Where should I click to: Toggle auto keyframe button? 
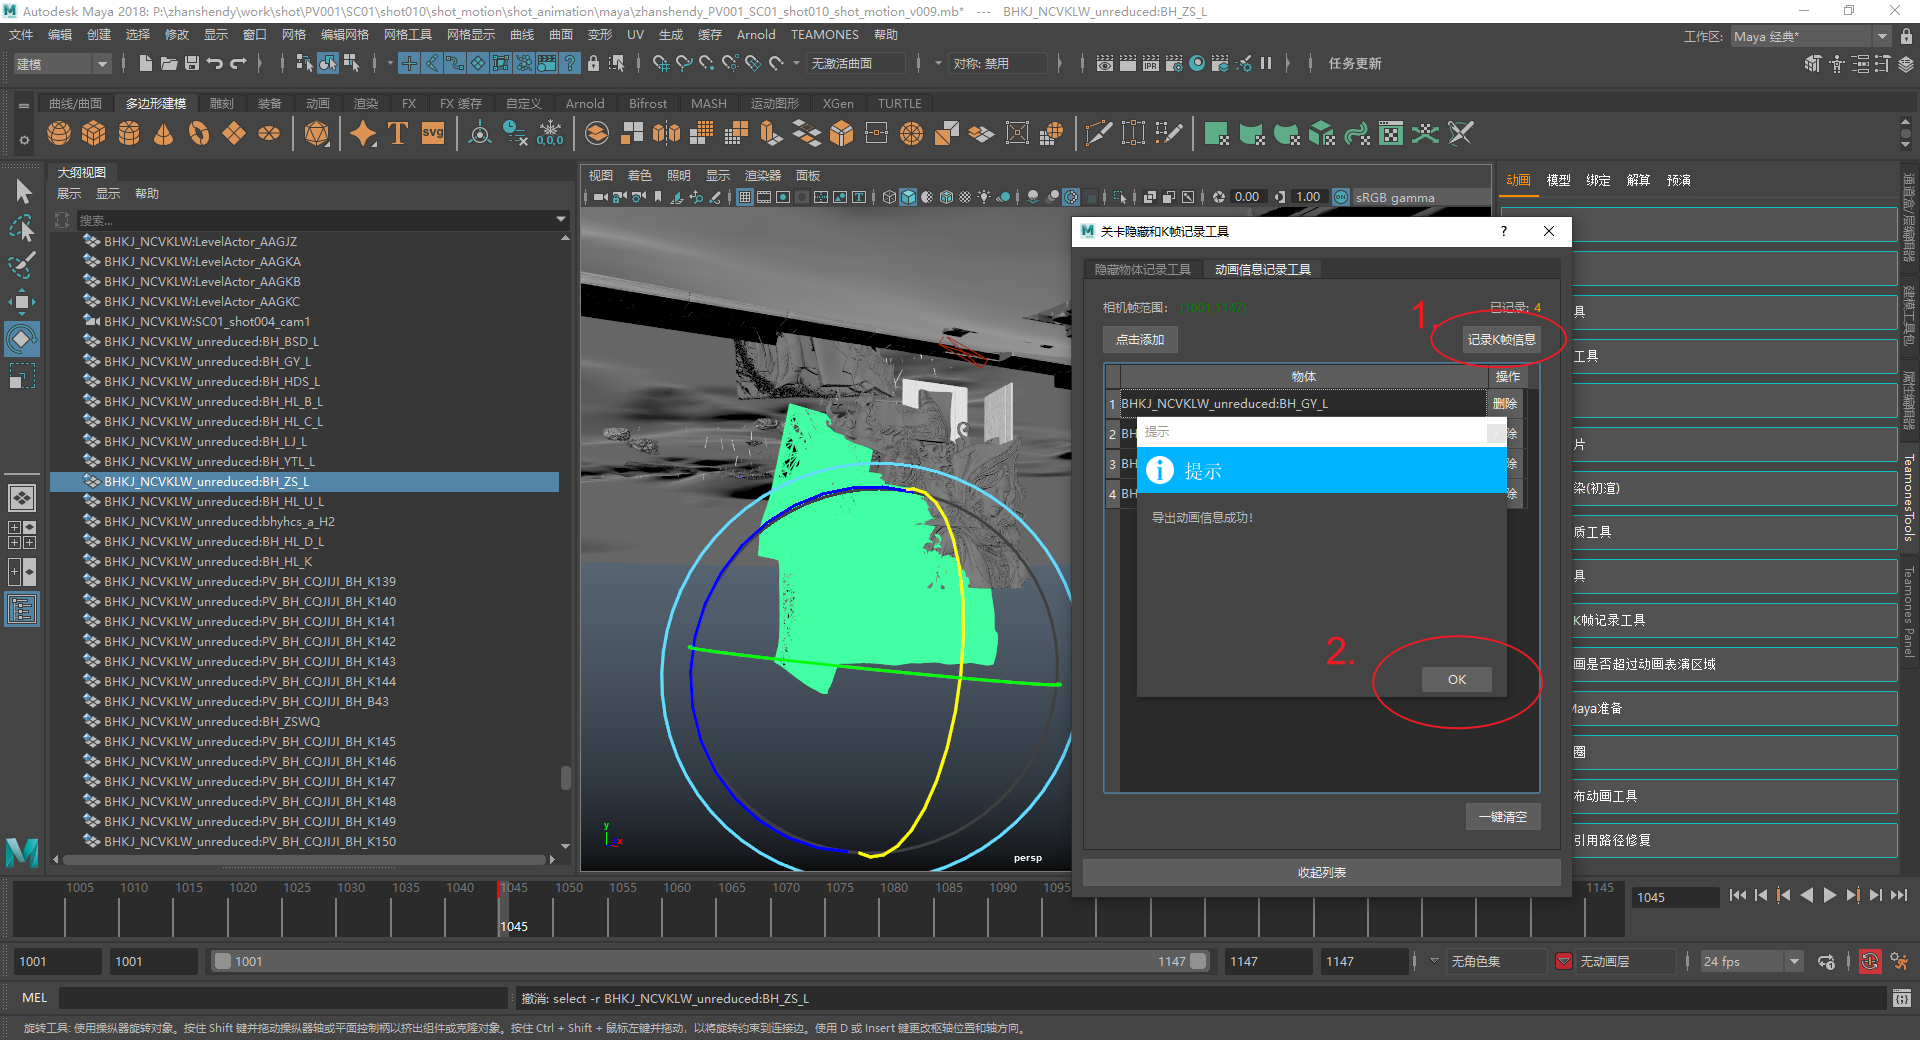click(1869, 962)
